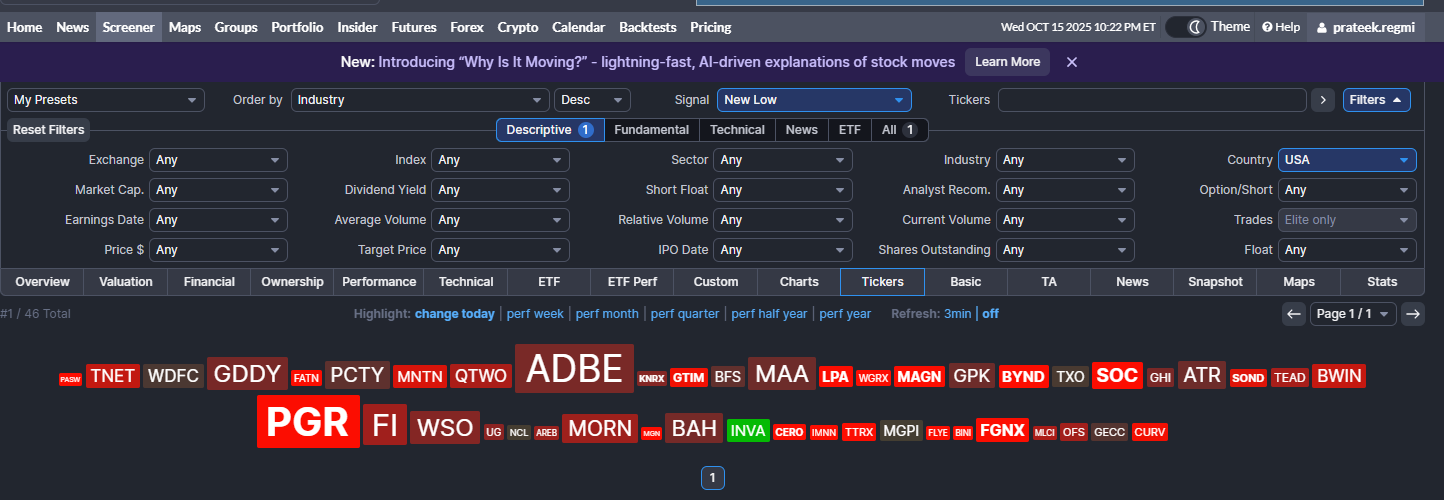Open the MORN ticker
1444x500 pixels.
coord(600,428)
